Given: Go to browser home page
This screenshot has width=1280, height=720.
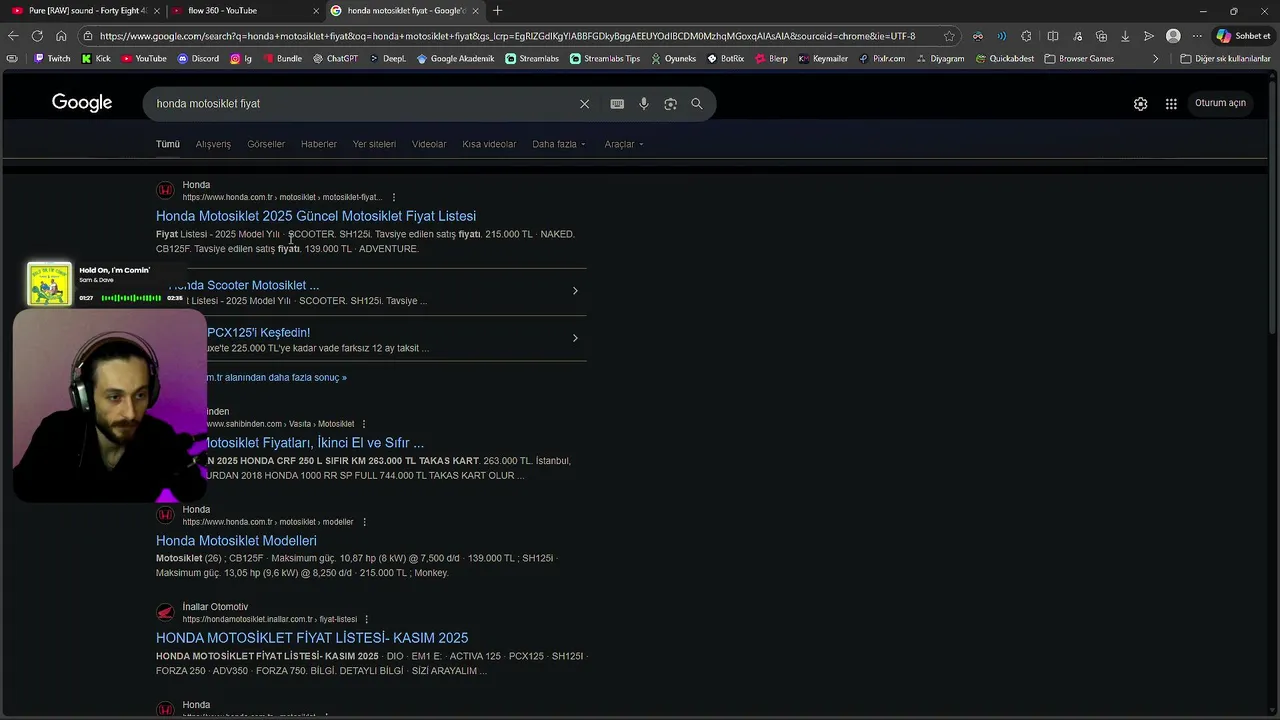Looking at the screenshot, I should (61, 36).
